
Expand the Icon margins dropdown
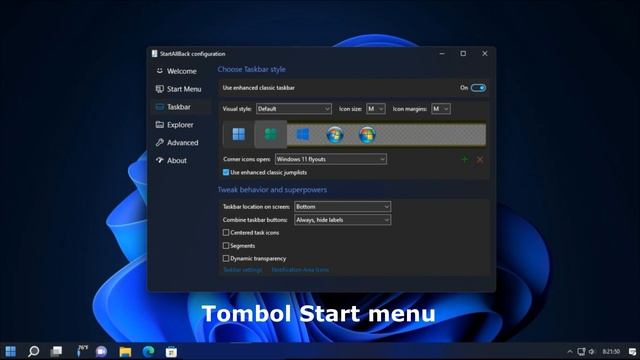click(441, 109)
